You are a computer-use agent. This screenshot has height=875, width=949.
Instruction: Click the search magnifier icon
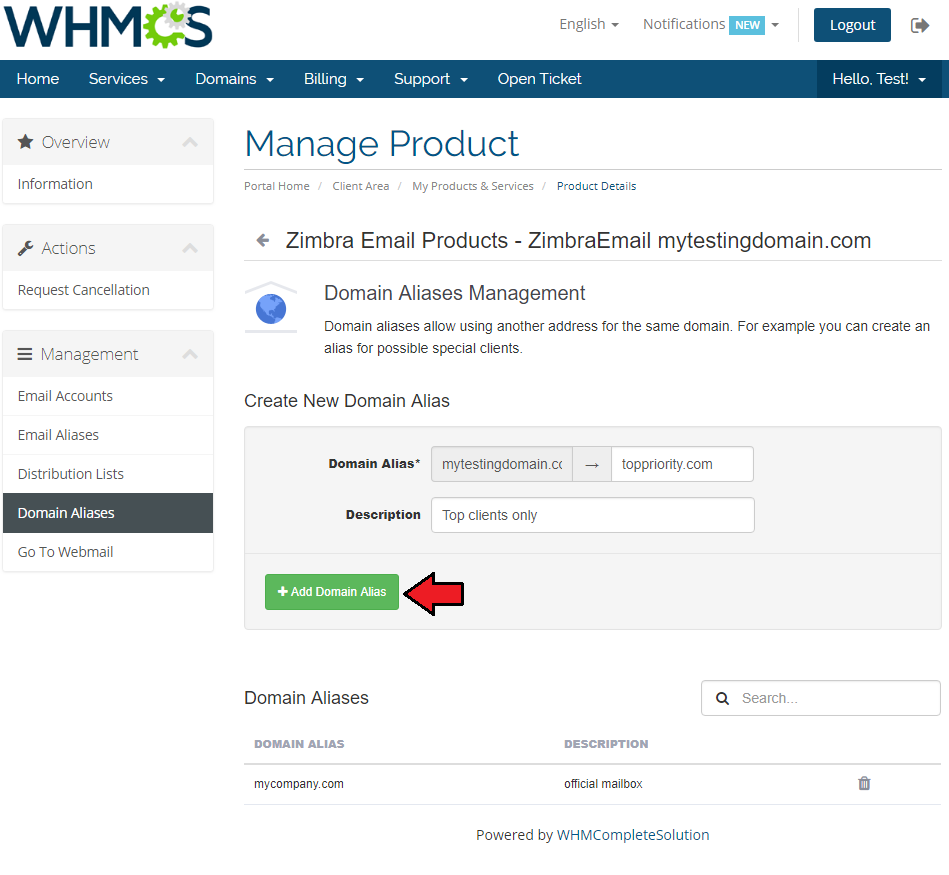point(722,698)
